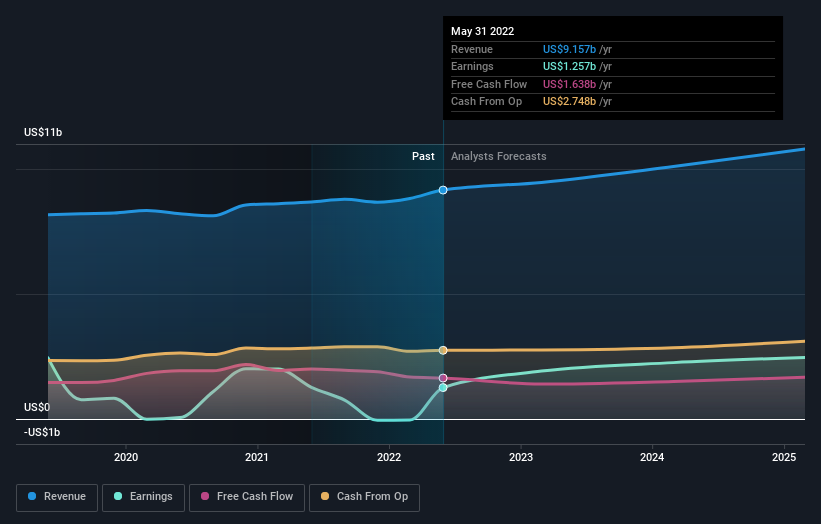Screen dimensions: 821x524
Task: Toggle the Earnings legend button
Action: pyautogui.click(x=143, y=497)
